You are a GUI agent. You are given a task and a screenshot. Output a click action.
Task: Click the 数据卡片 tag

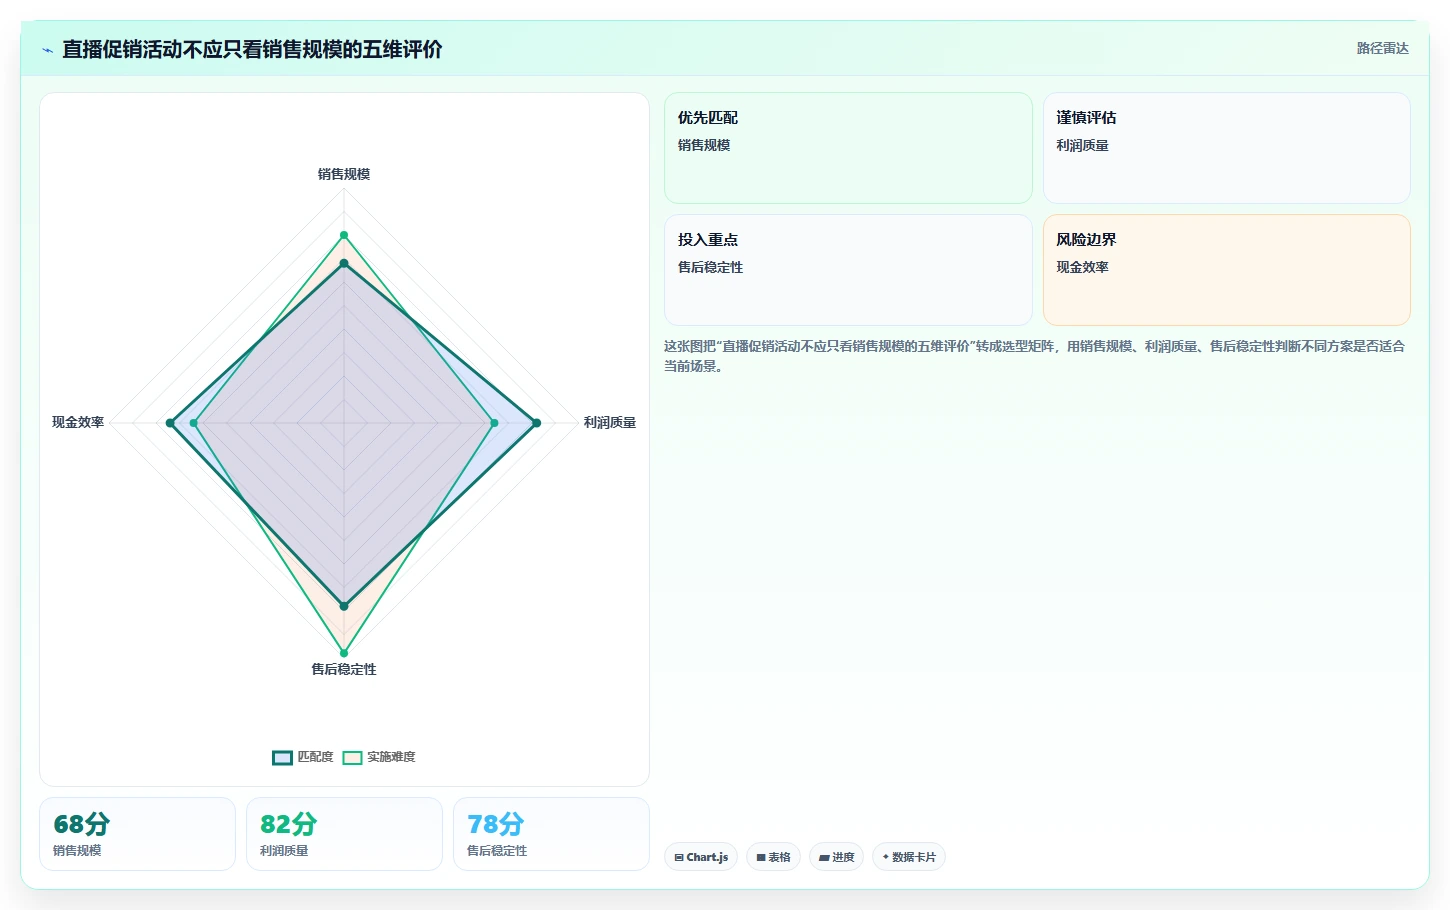[x=909, y=857]
